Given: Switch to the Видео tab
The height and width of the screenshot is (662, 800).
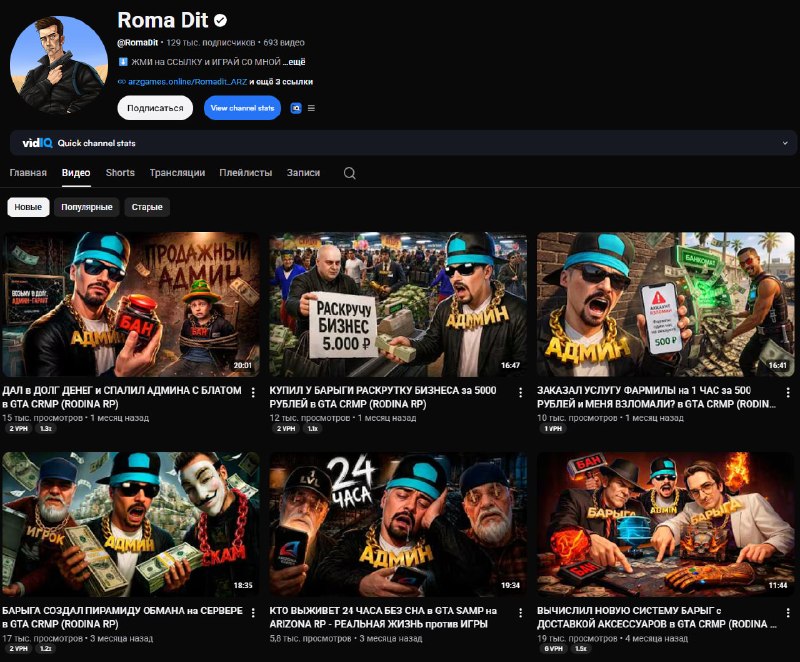Looking at the screenshot, I should pos(76,173).
